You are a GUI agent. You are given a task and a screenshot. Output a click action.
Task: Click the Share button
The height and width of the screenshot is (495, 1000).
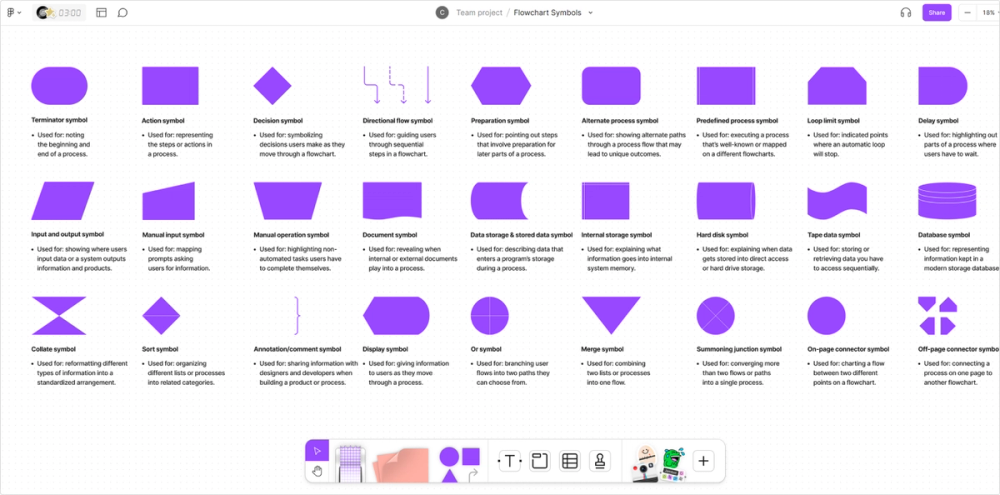pos(937,12)
